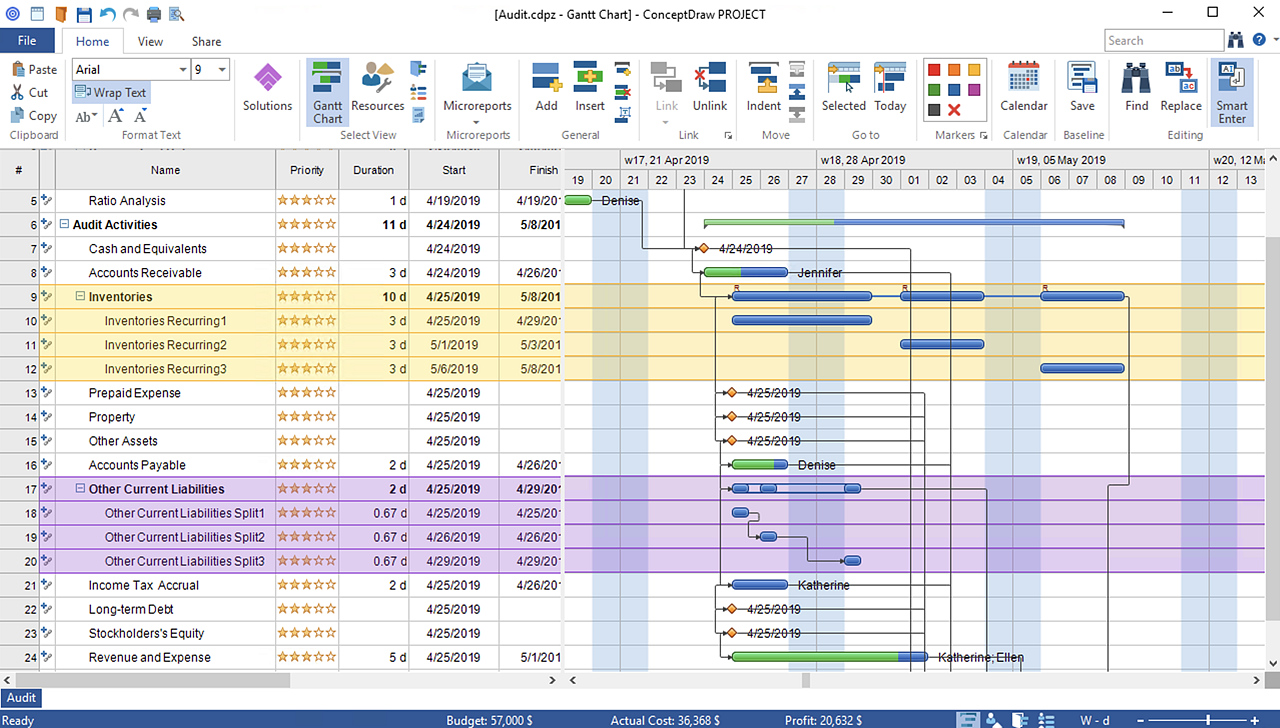
Task: Open the Find tool
Action: [x=1136, y=88]
